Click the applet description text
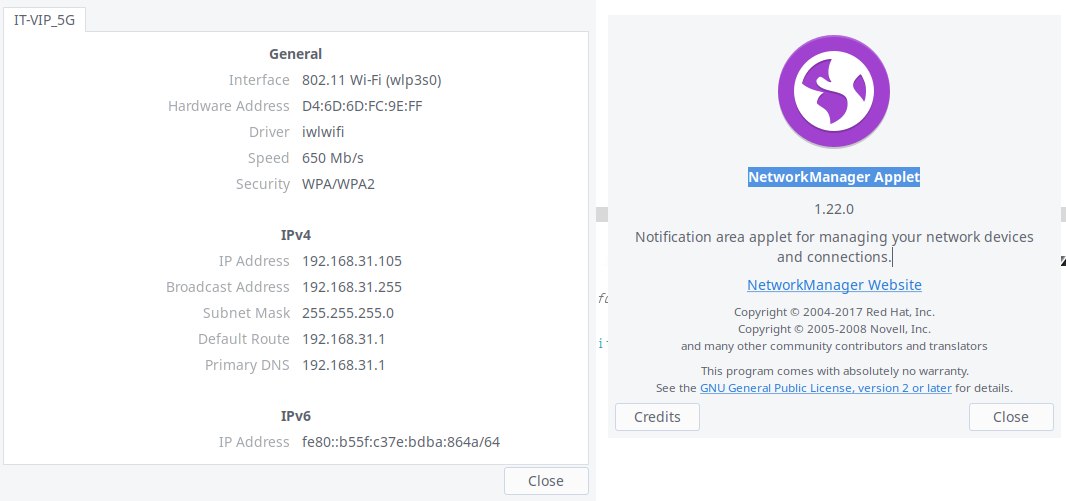 click(834, 247)
